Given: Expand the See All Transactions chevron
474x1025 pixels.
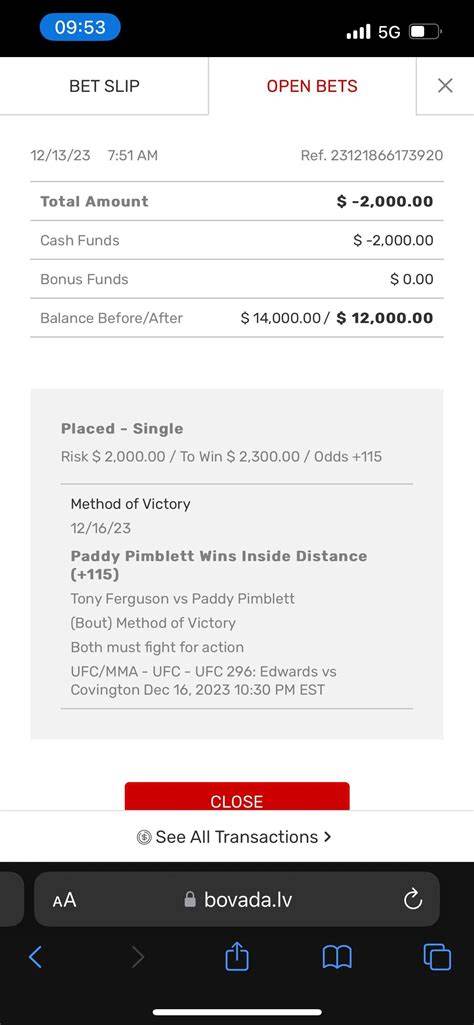Looking at the screenshot, I should (328, 837).
